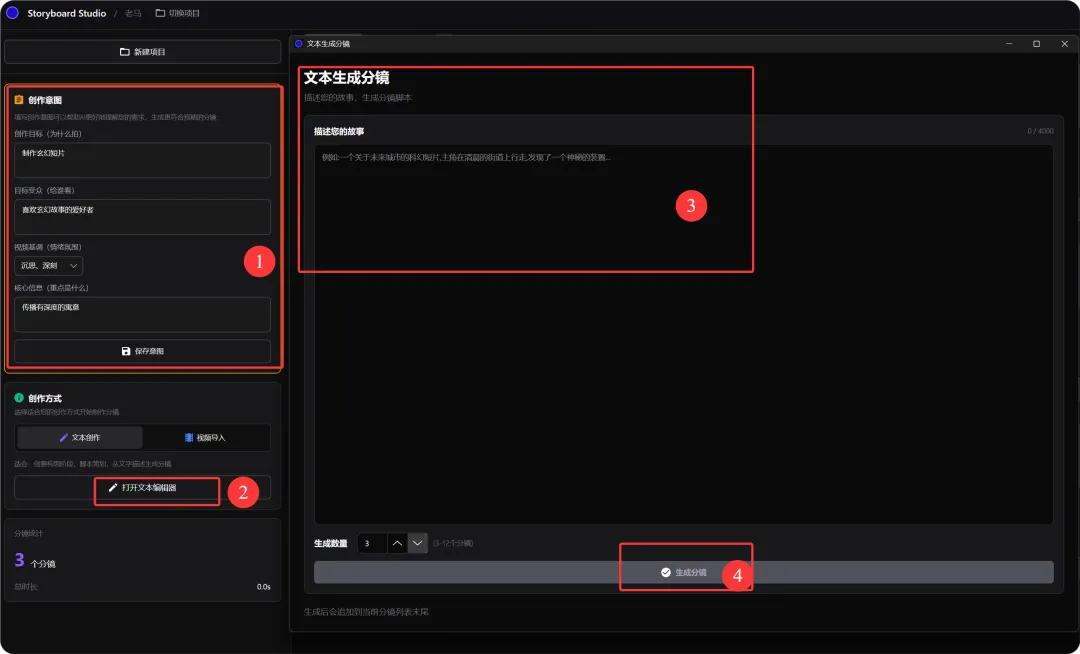Viewport: 1080px width, 654px height.
Task: Open the 视频基调 dropdown showing 沉思、深刻
Action: pyautogui.click(x=48, y=266)
